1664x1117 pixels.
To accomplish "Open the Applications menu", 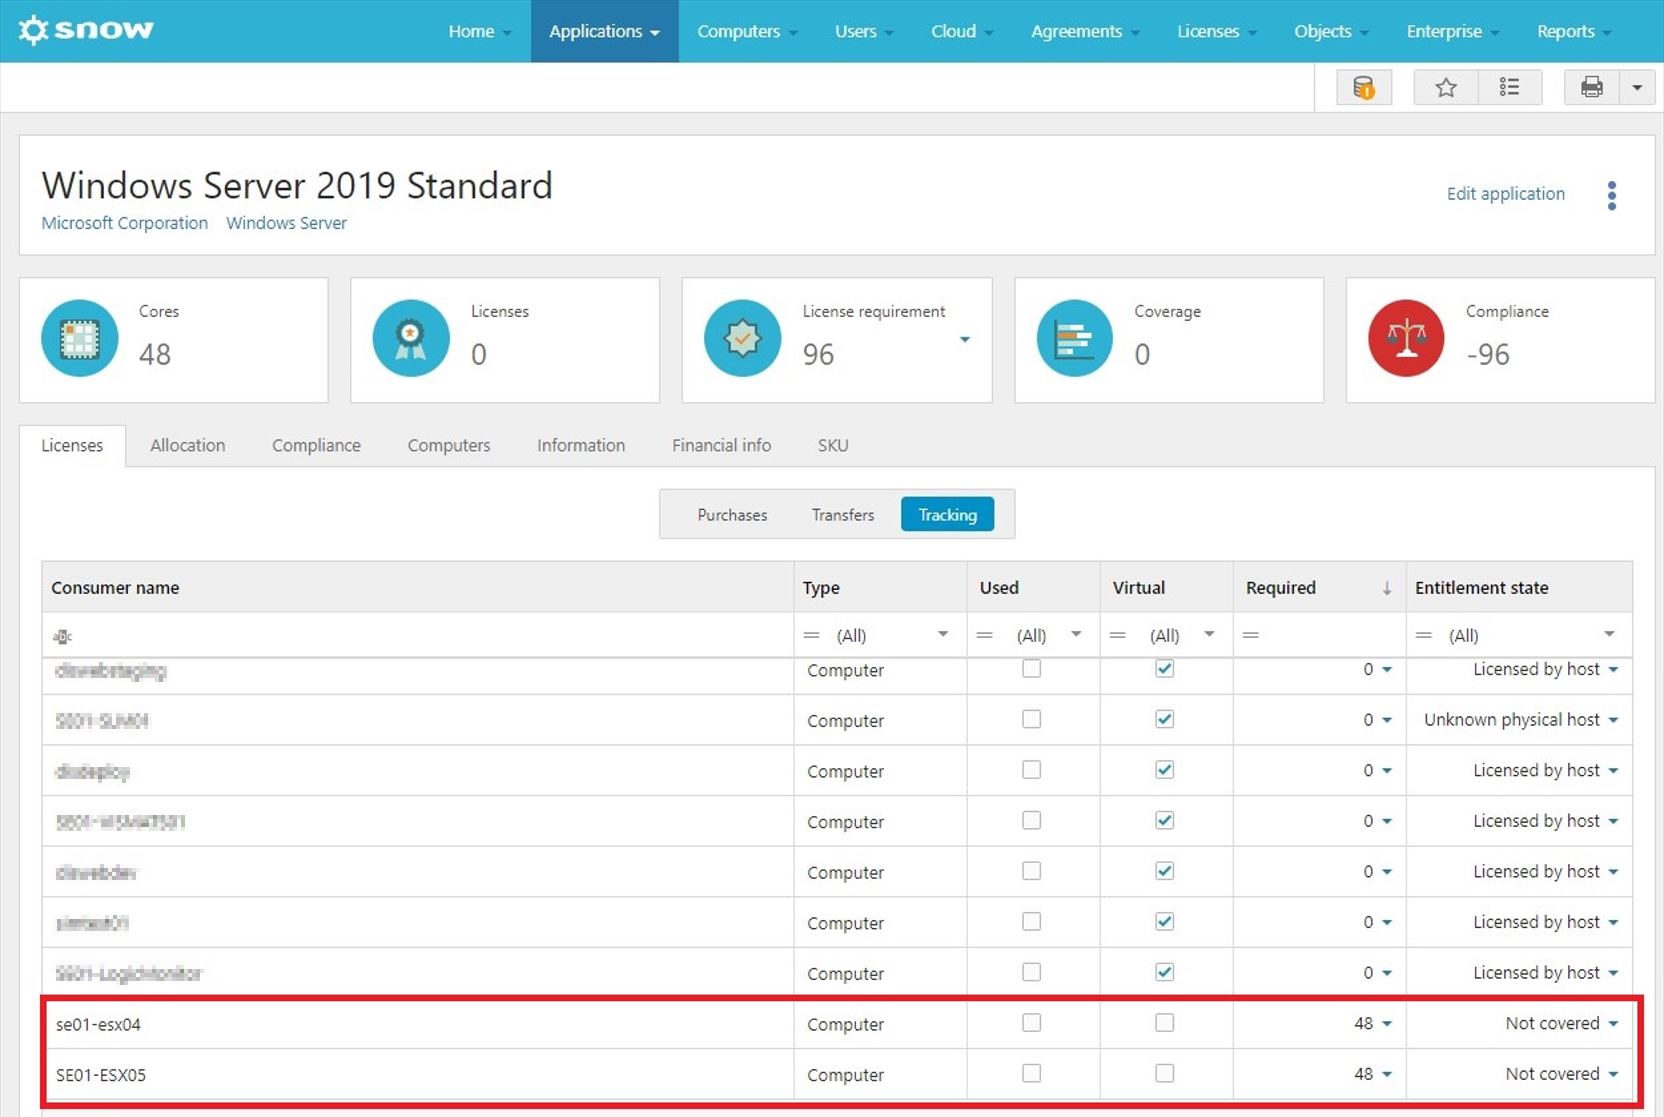I will coord(604,31).
